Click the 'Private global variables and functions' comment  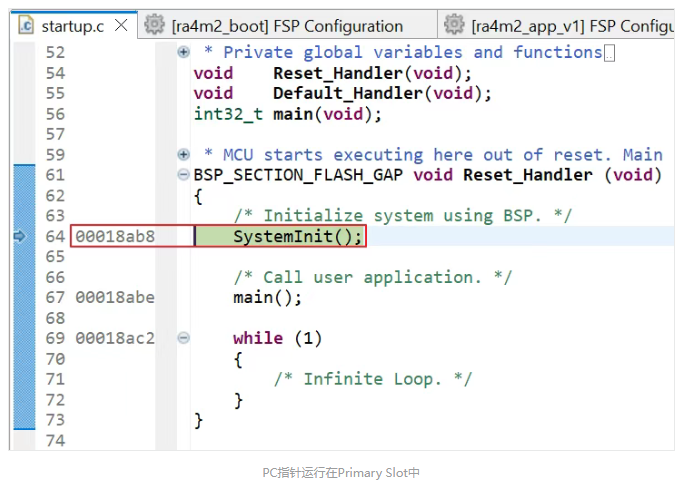(404, 53)
